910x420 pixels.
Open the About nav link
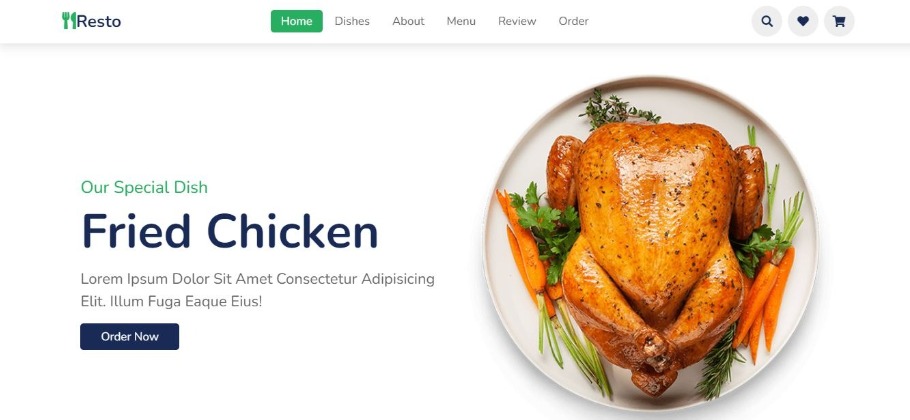click(x=408, y=21)
